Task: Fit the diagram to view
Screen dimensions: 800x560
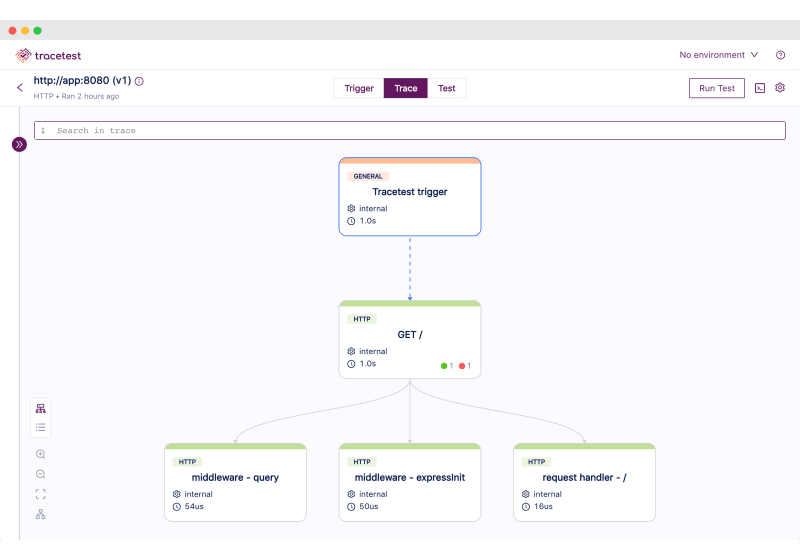Action: click(41, 494)
